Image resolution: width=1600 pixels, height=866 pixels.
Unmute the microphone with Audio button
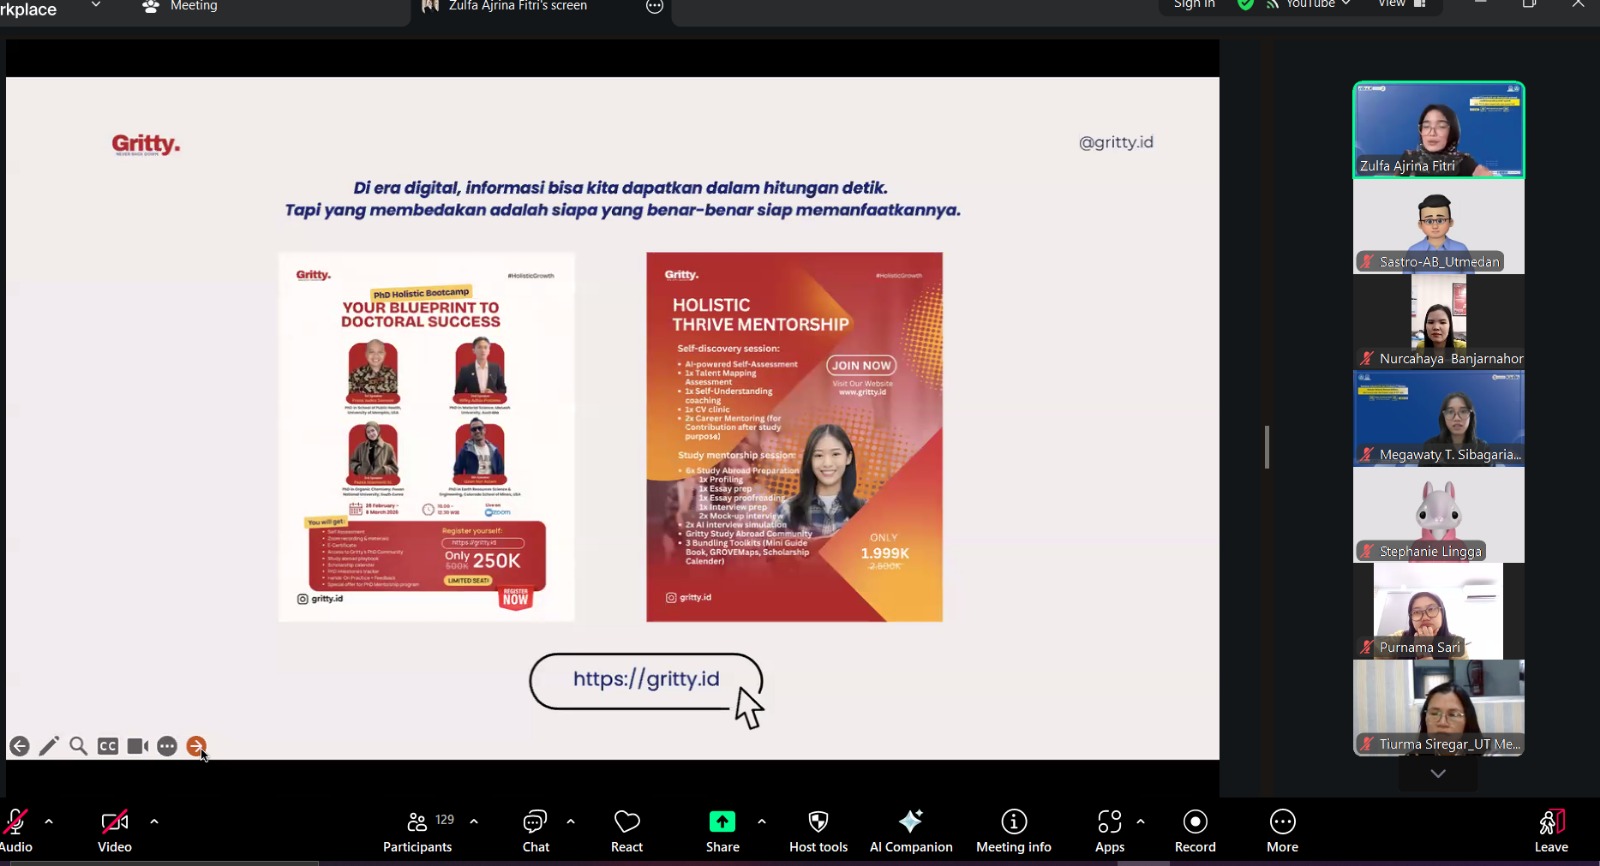tap(15, 830)
